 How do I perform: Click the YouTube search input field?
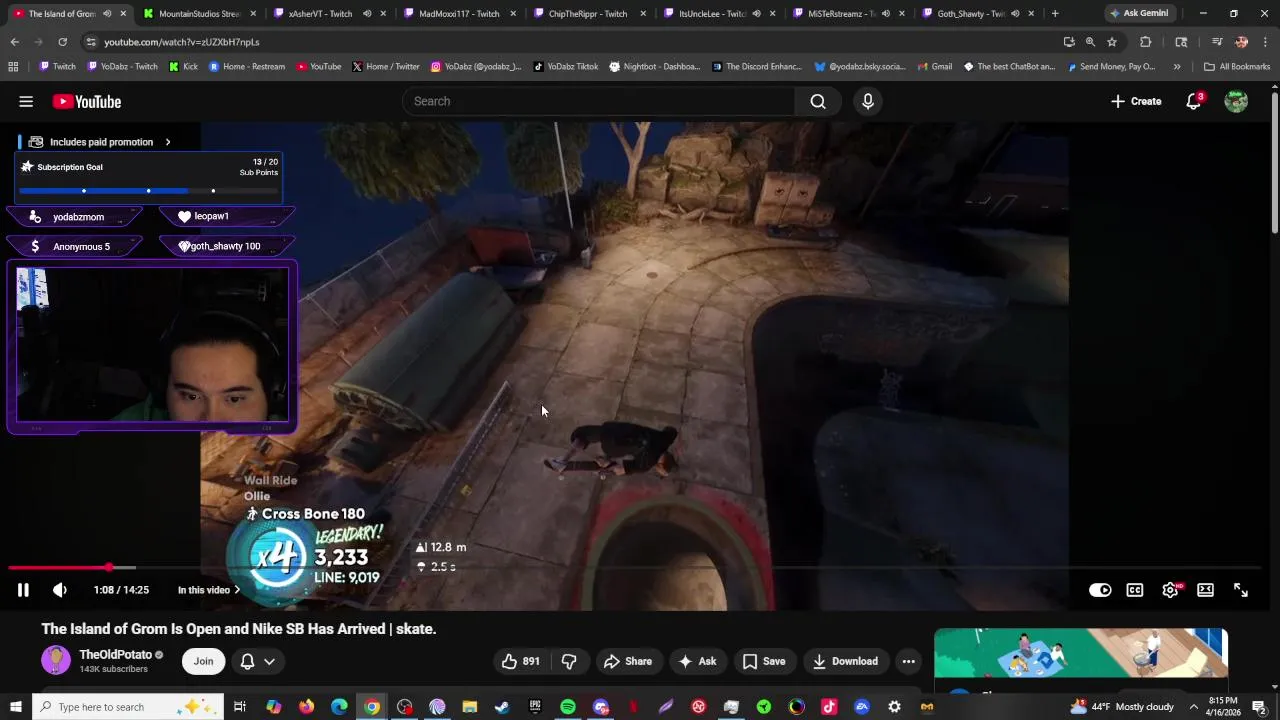pos(599,101)
